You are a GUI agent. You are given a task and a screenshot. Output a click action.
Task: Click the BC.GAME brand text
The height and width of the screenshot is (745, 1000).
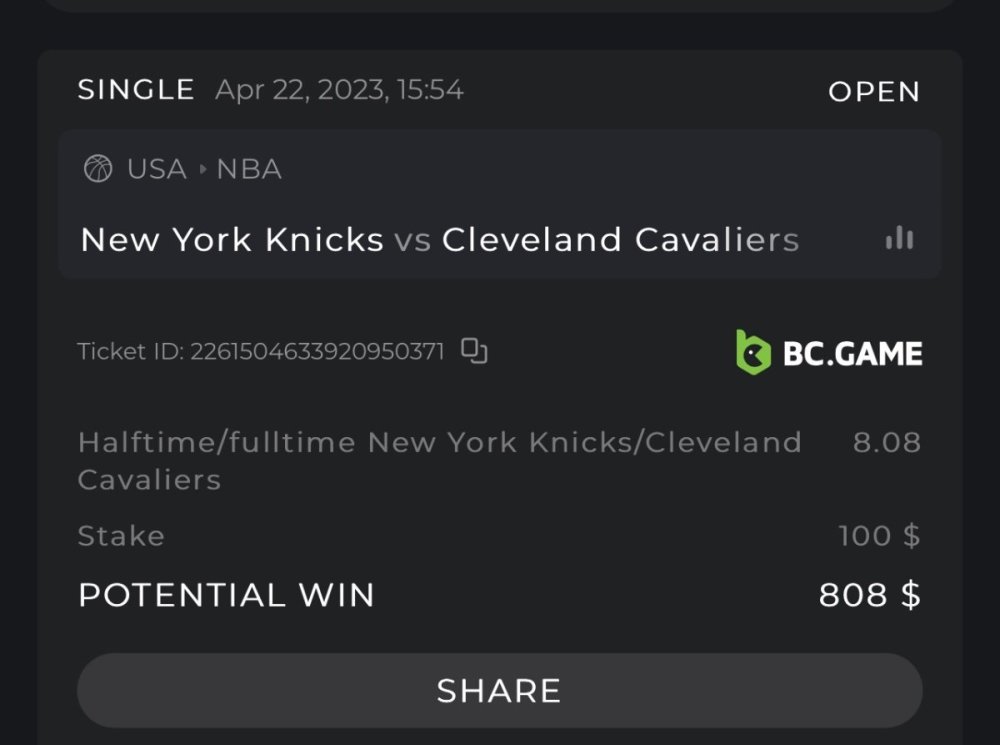coord(852,353)
